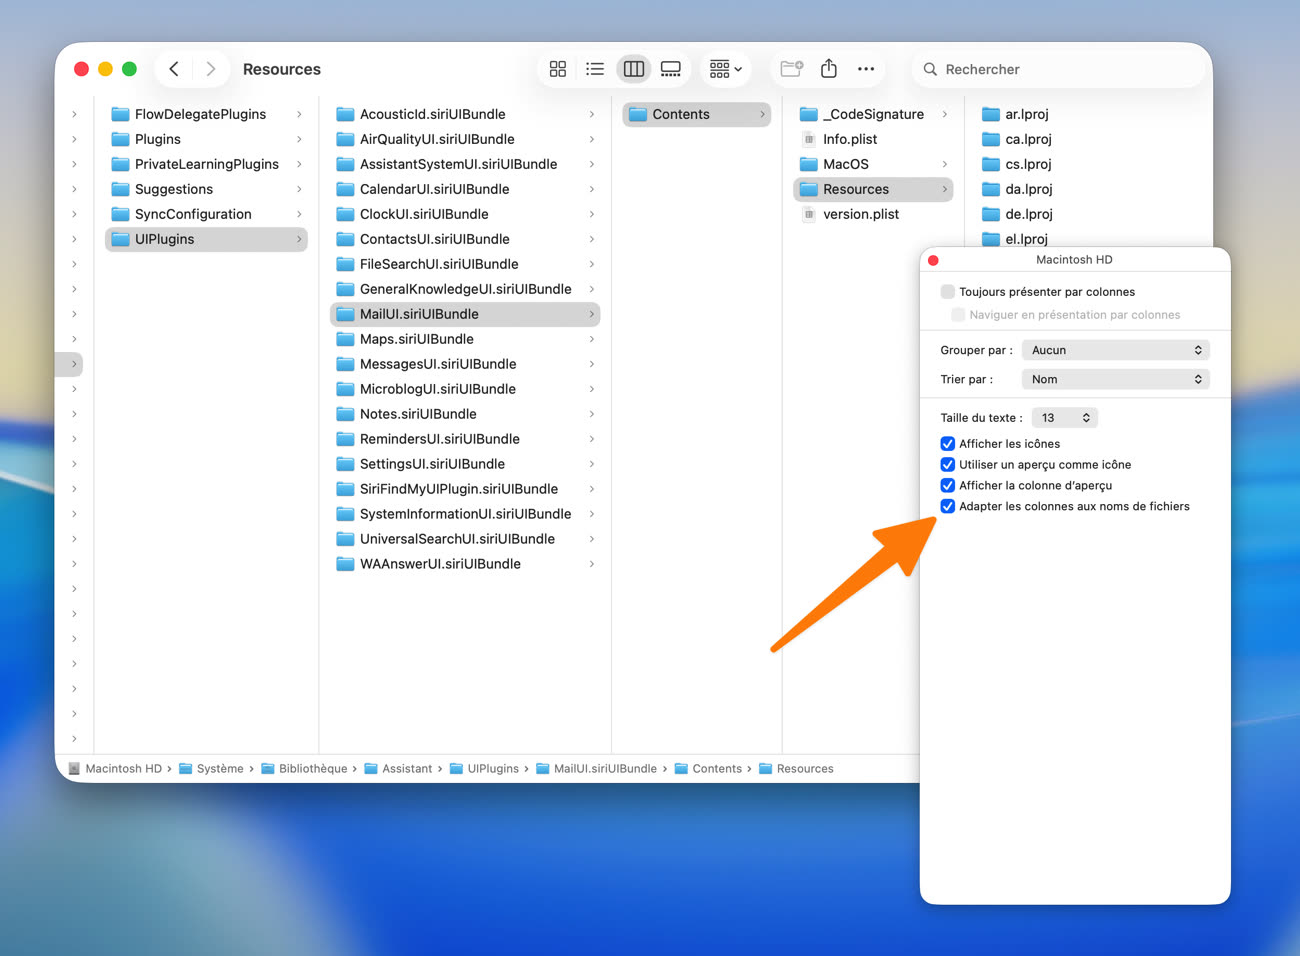Select the Info.plist file

point(849,139)
